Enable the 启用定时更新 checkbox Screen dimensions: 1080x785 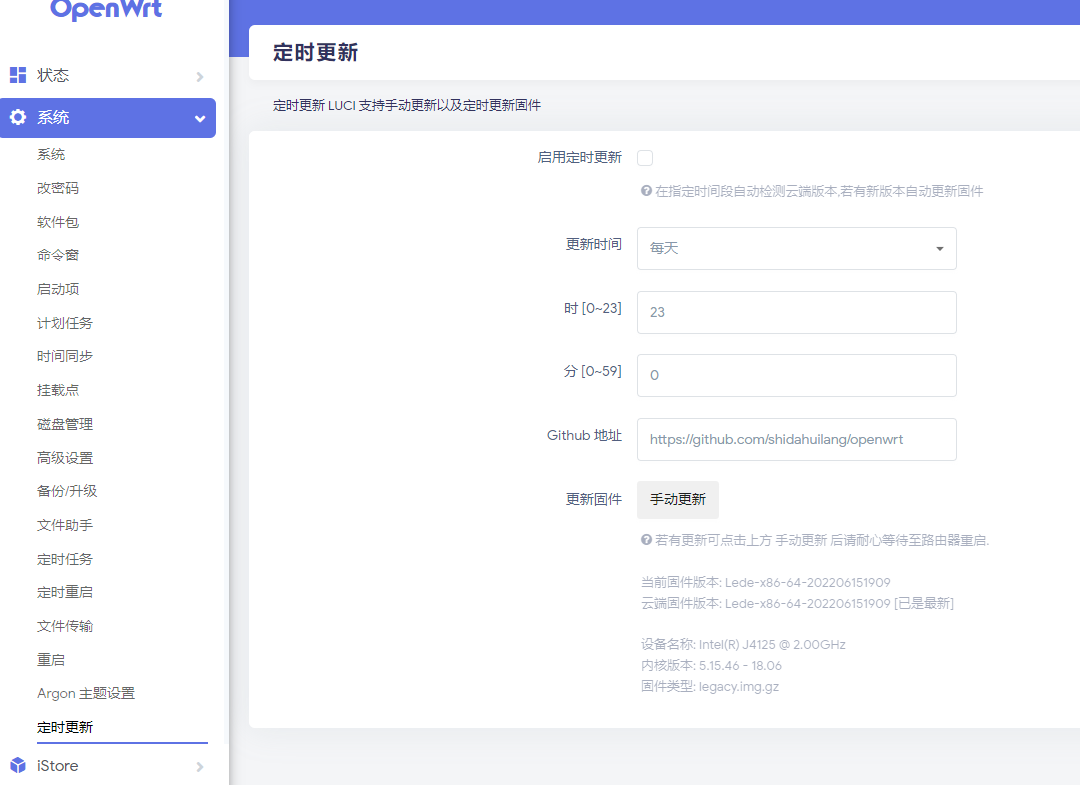(645, 157)
